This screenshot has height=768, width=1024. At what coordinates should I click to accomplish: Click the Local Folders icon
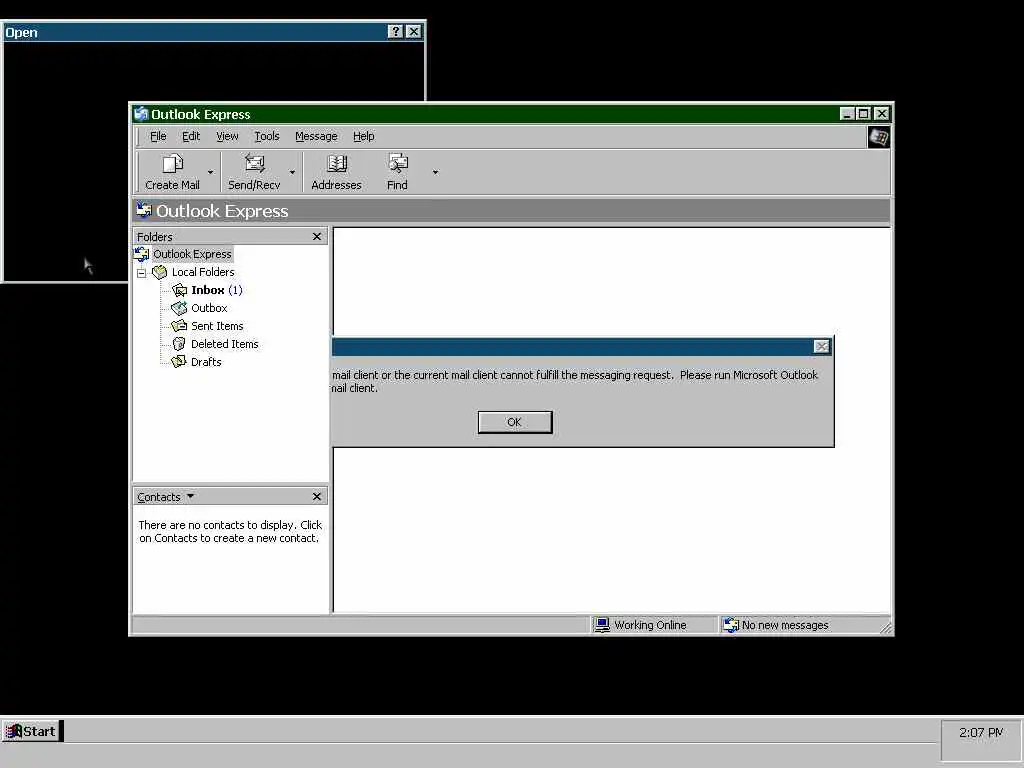coord(159,272)
